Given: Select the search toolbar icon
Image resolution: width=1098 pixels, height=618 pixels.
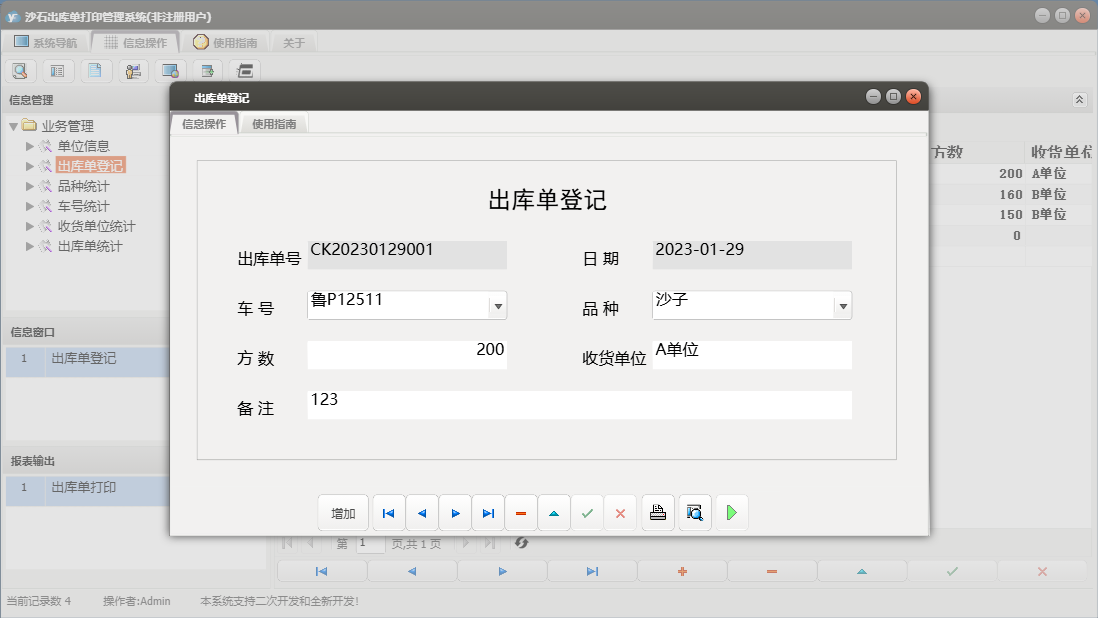Looking at the screenshot, I should pyautogui.click(x=20, y=70).
